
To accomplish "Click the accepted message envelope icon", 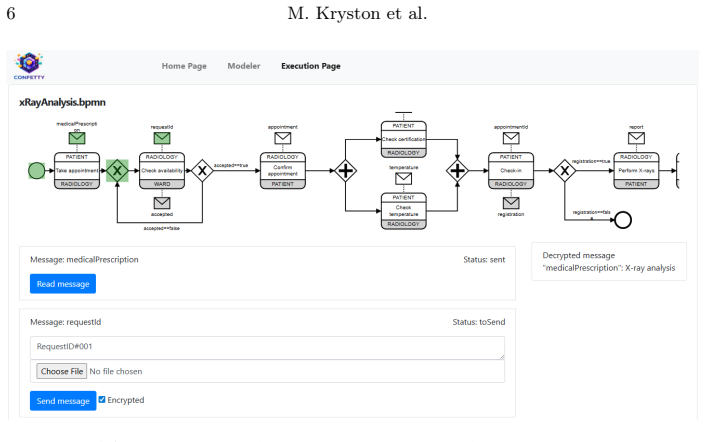I will (x=162, y=203).
